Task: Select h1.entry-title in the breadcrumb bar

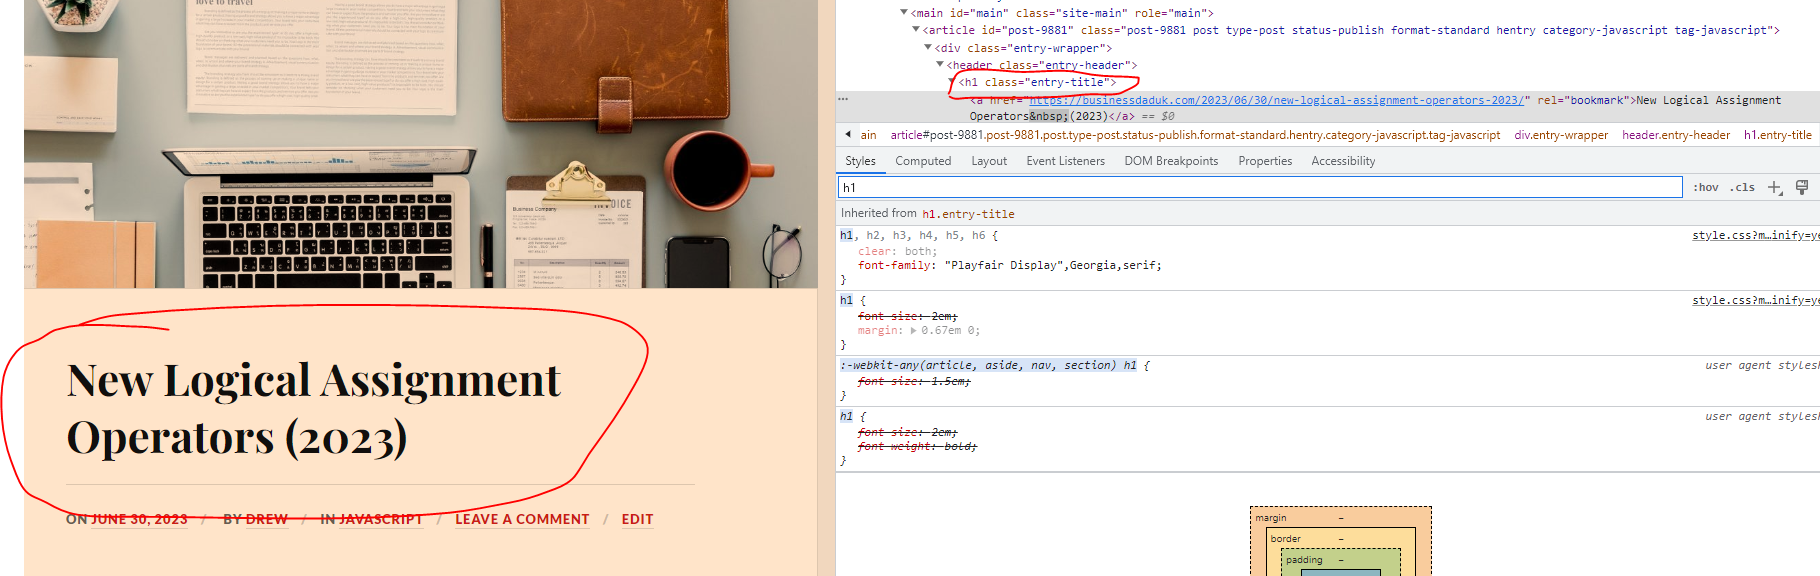Action: pos(1777,135)
